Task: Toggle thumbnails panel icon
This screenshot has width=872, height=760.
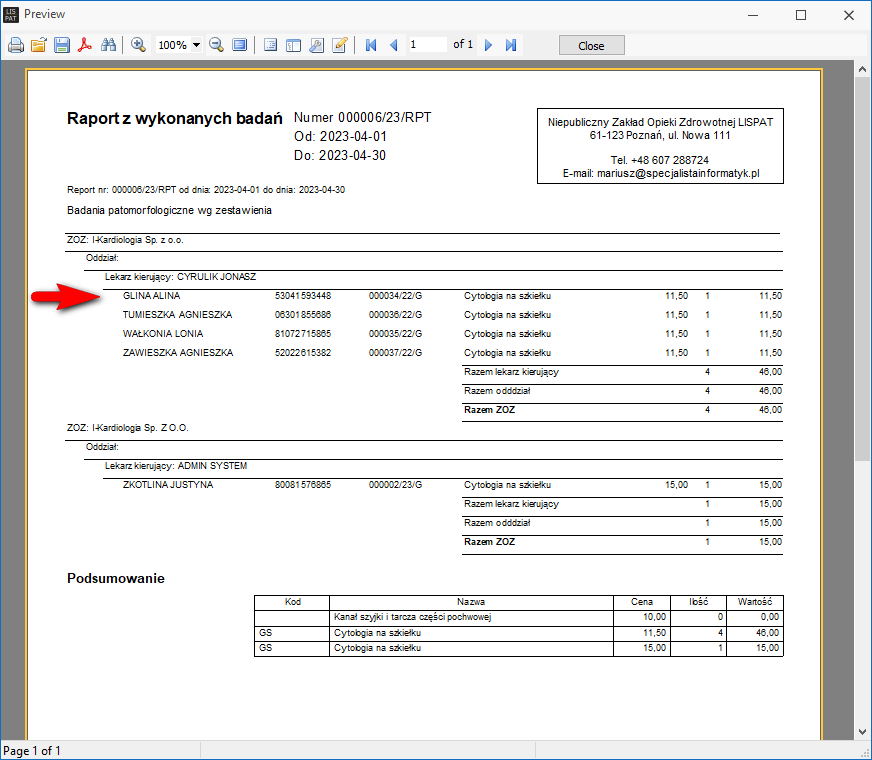Action: (x=293, y=45)
